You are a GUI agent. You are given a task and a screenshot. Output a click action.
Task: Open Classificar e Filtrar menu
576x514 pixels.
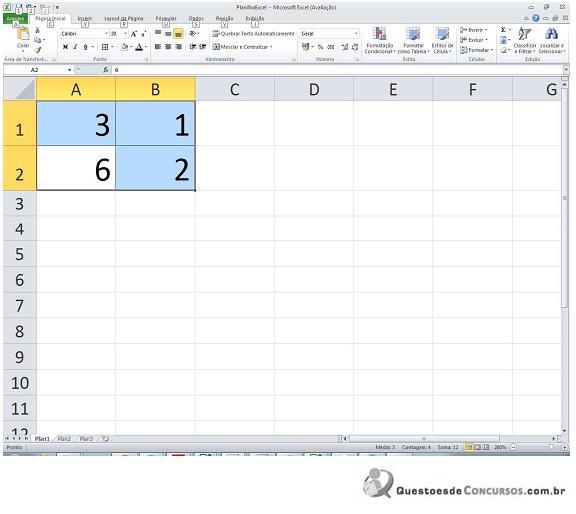point(525,40)
